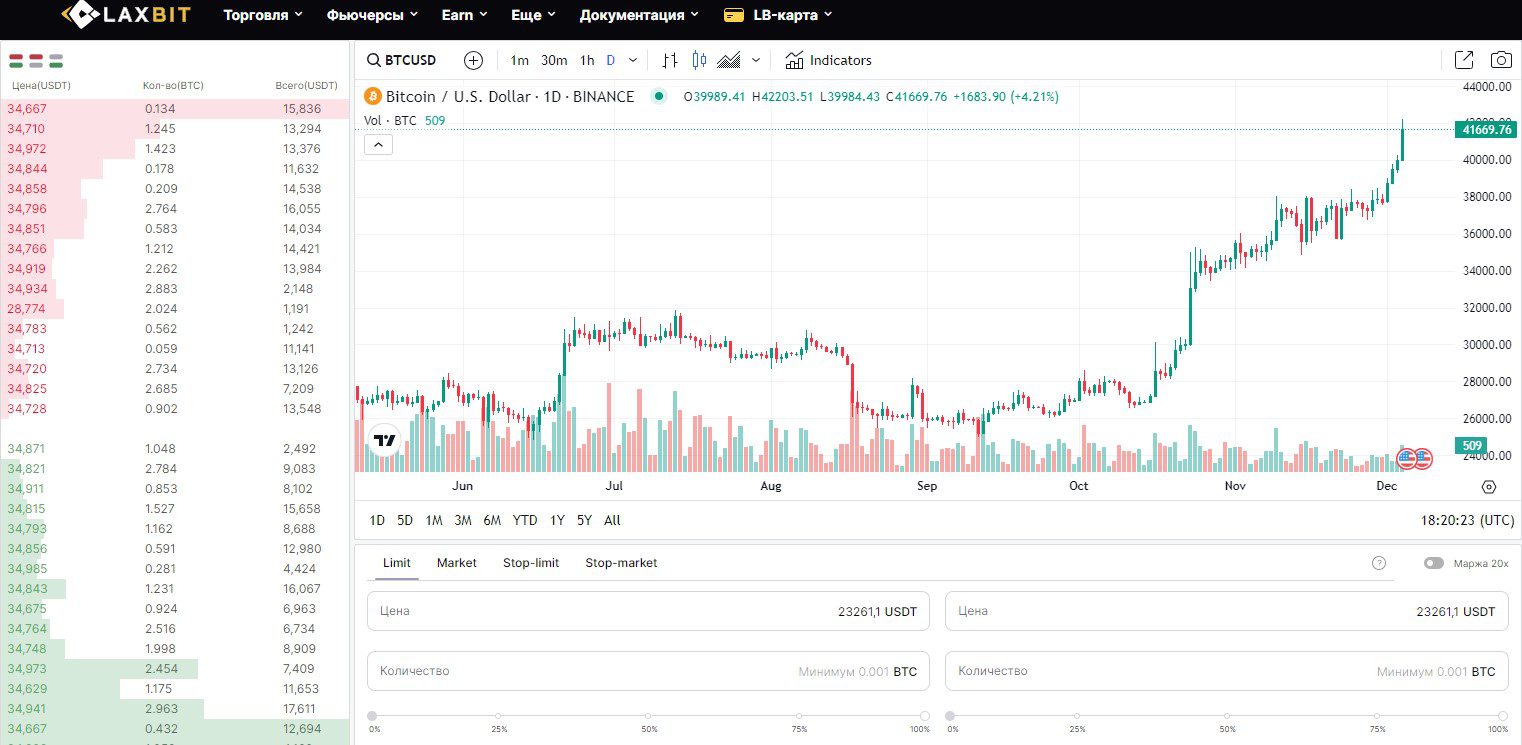
Task: Add symbol to compare with plus icon
Action: (x=474, y=60)
